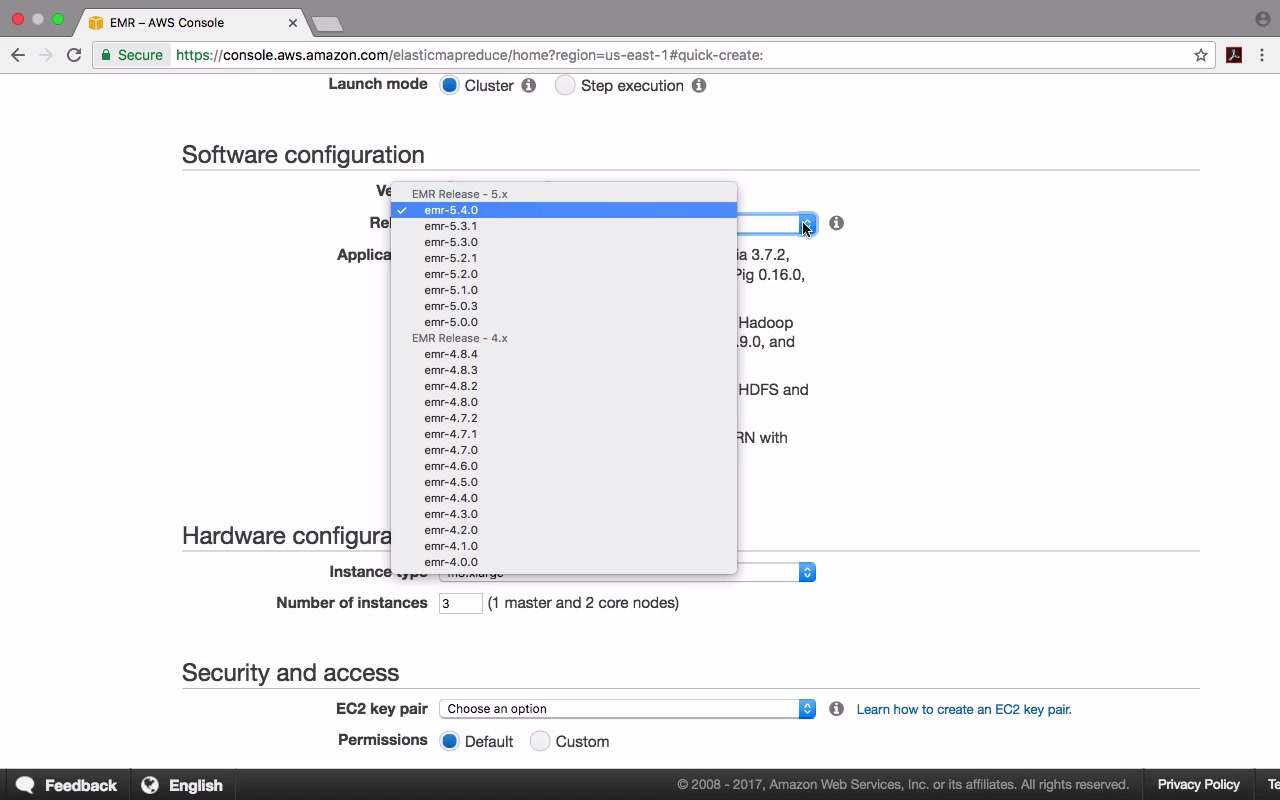Click the Feedback speech bubble icon

(25, 785)
